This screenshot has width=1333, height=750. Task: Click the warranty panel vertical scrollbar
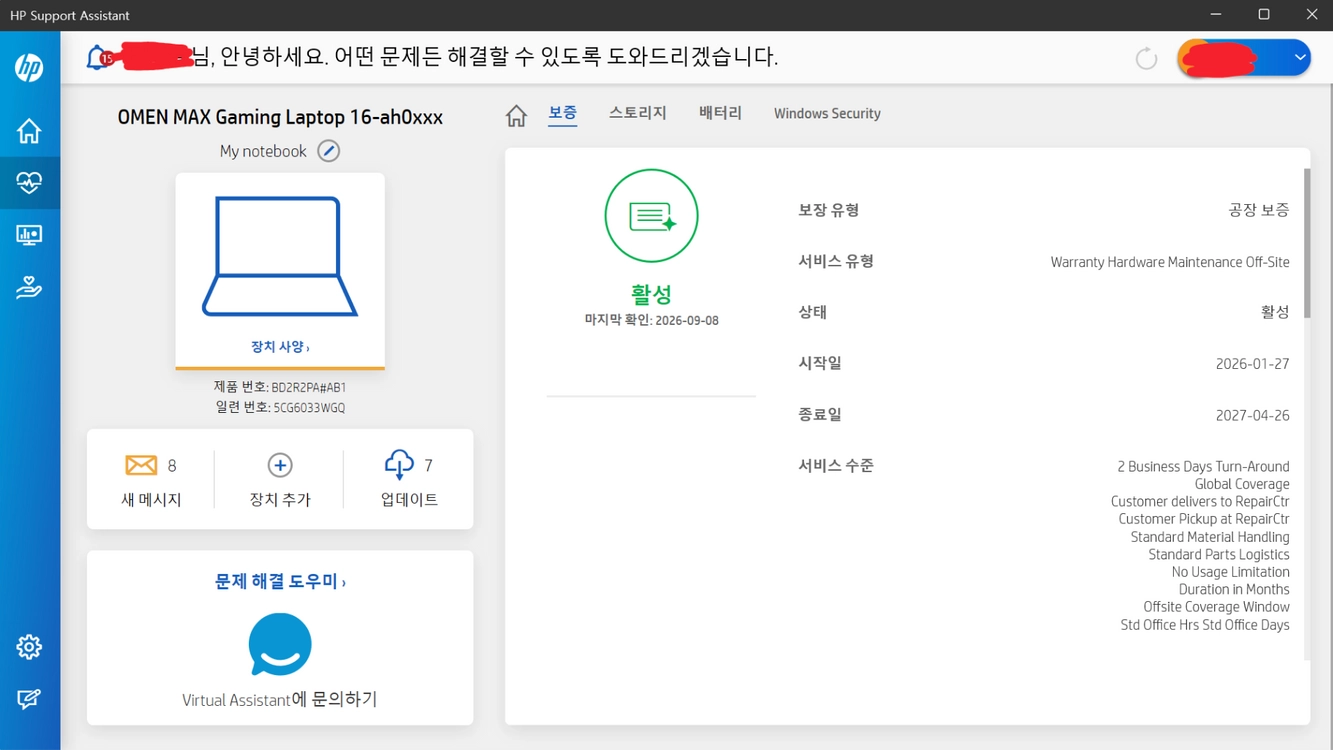pos(1306,244)
